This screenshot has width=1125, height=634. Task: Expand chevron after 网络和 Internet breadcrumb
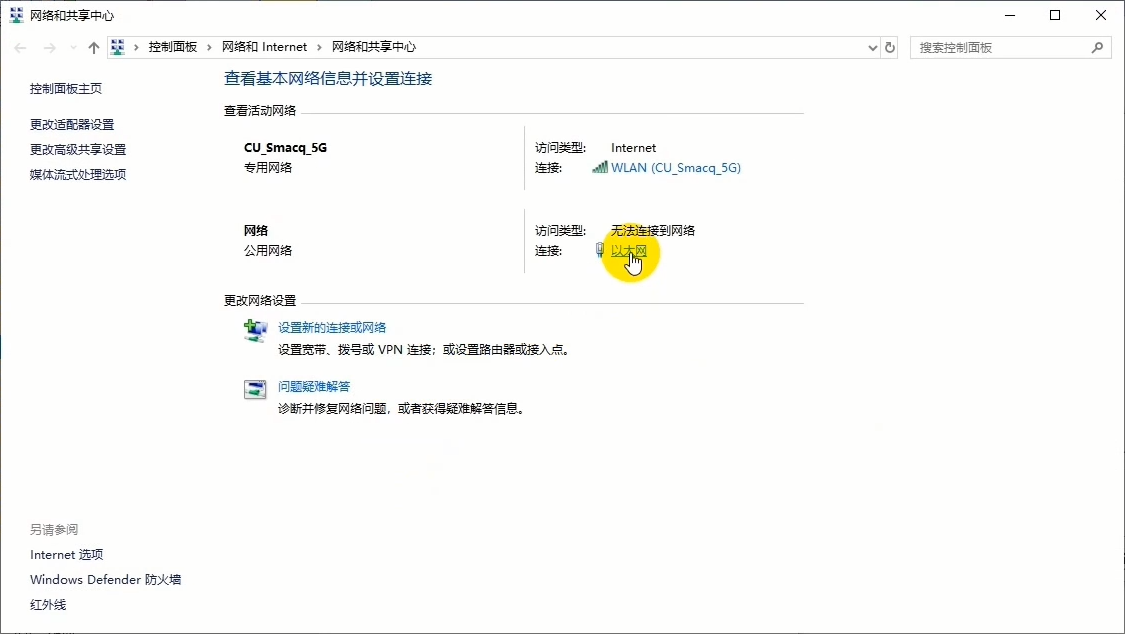point(319,47)
